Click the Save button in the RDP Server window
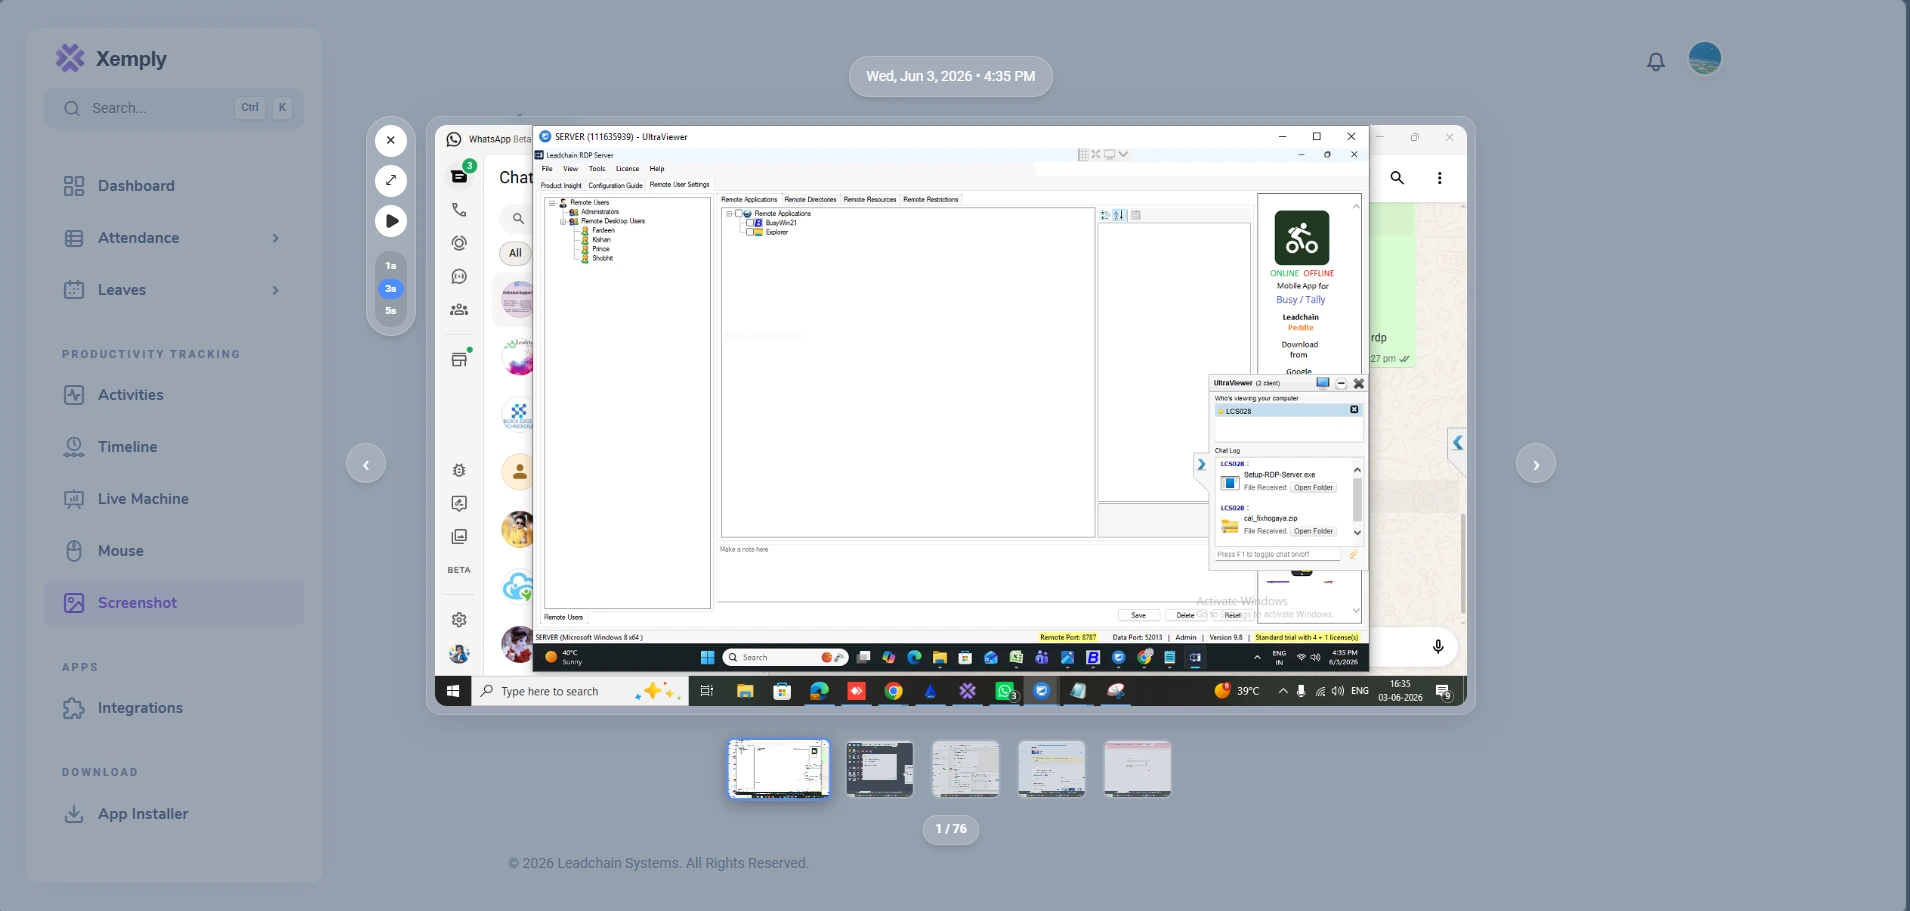Screen dimensions: 1910x911 tap(1139, 616)
